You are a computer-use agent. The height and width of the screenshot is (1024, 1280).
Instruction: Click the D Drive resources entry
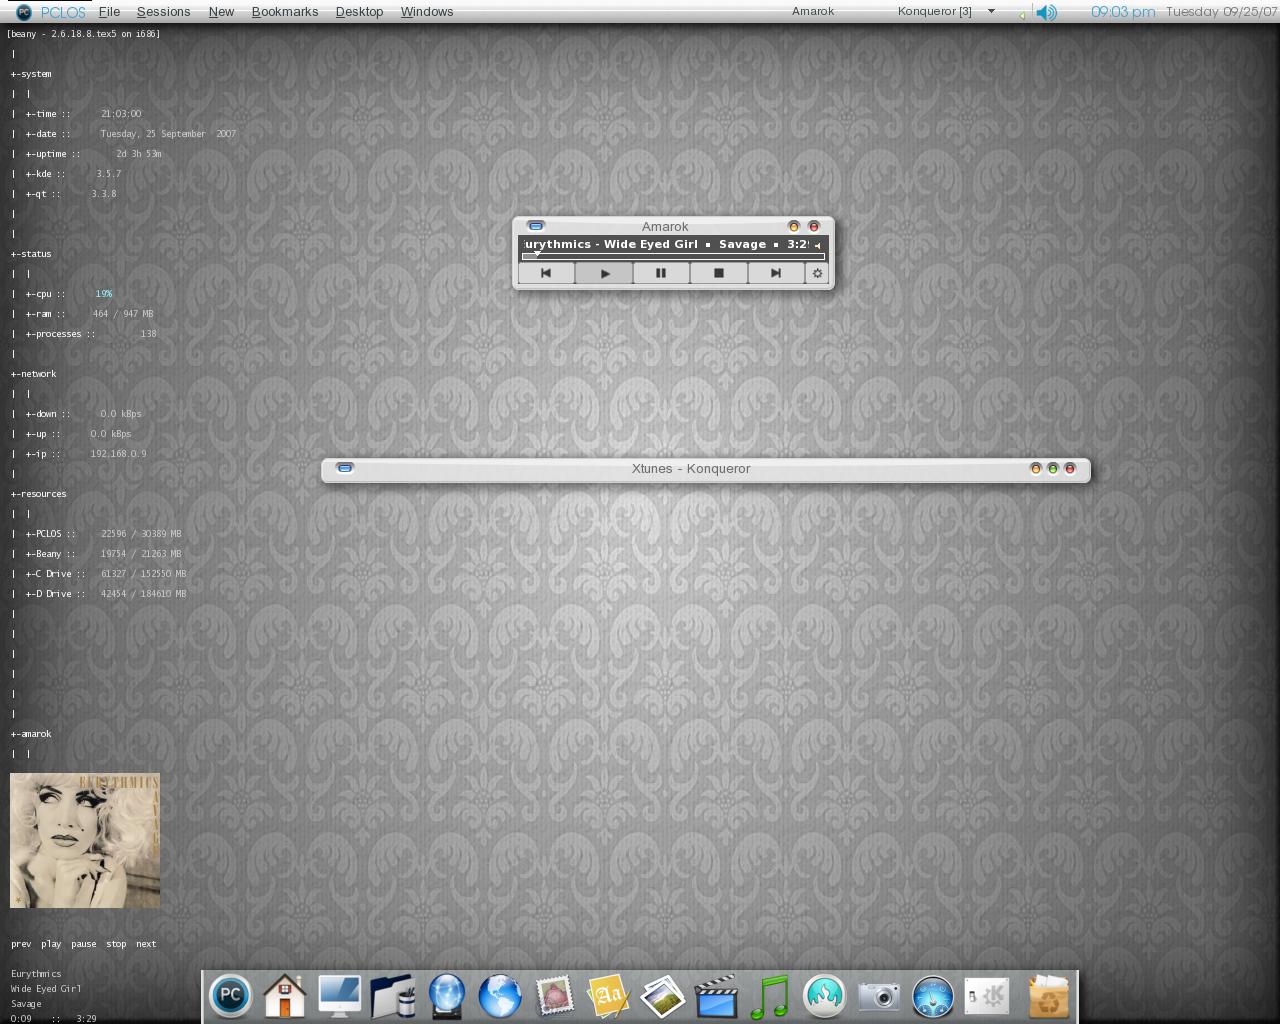106,594
